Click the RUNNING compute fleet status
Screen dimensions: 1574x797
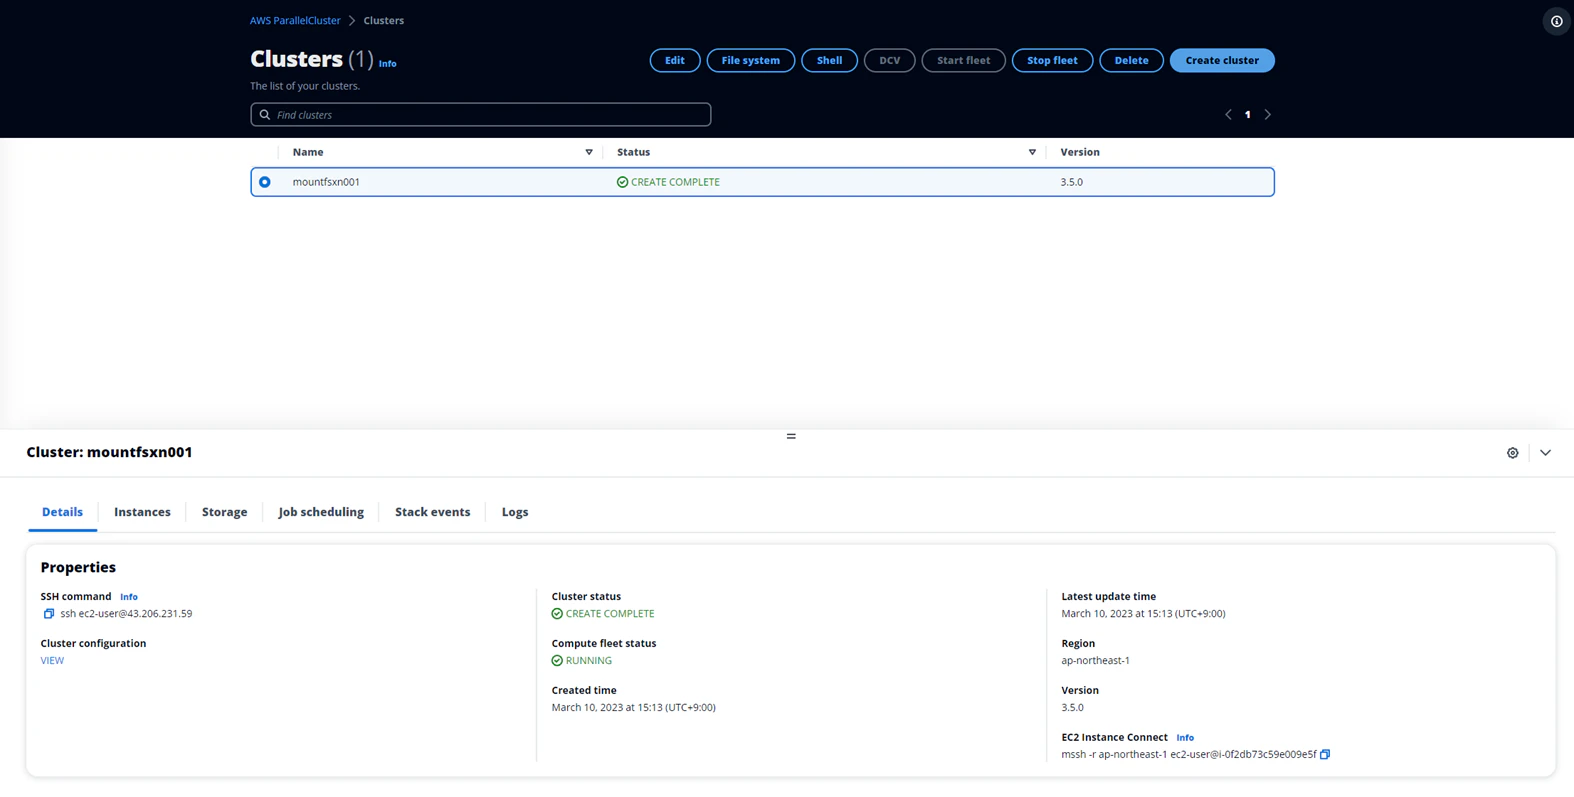[582, 661]
